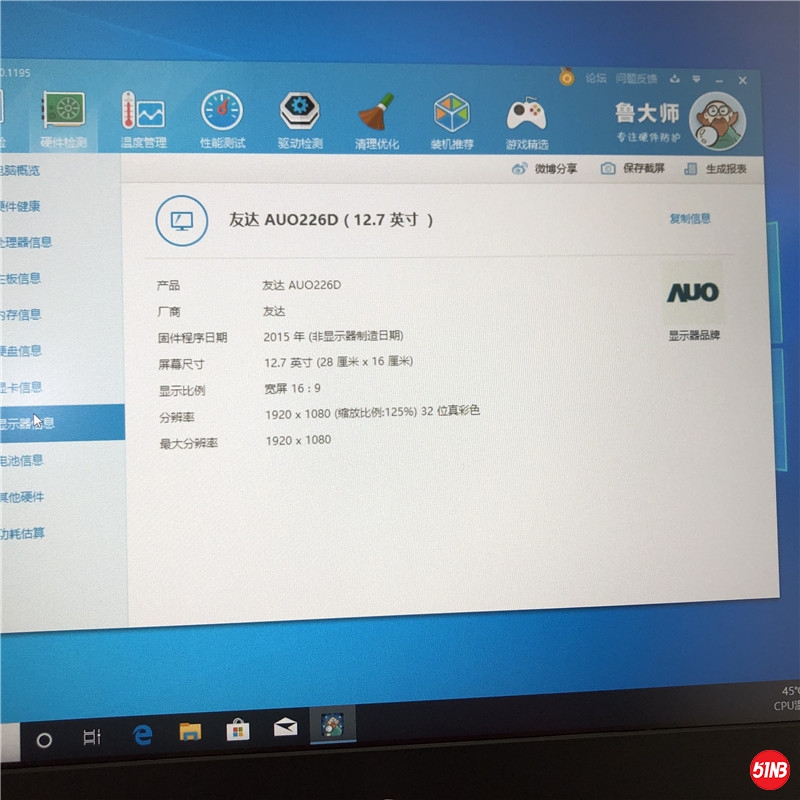Click product value 友达 AUO226D
Screen dimensions: 800x800
tap(302, 285)
